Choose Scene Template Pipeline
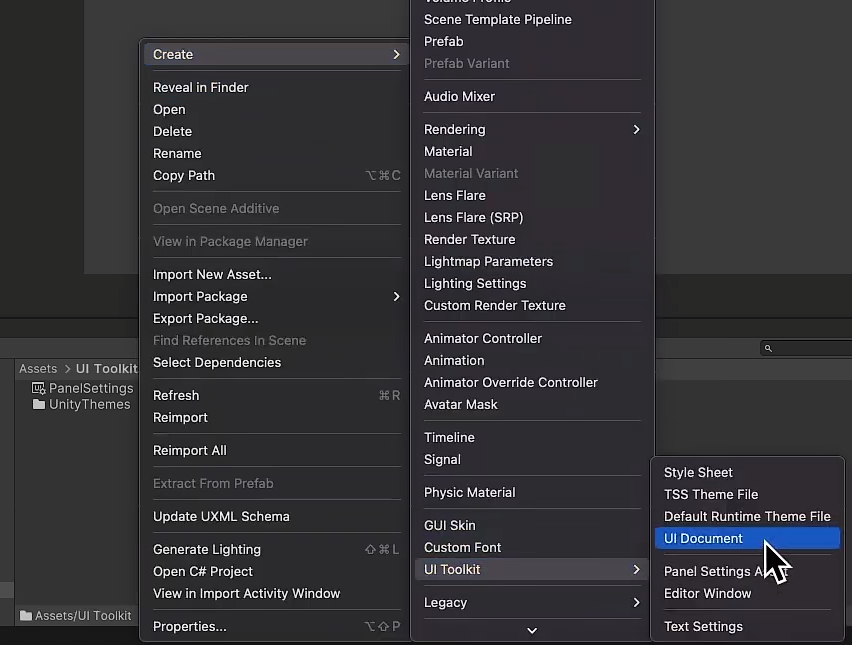 click(532, 20)
